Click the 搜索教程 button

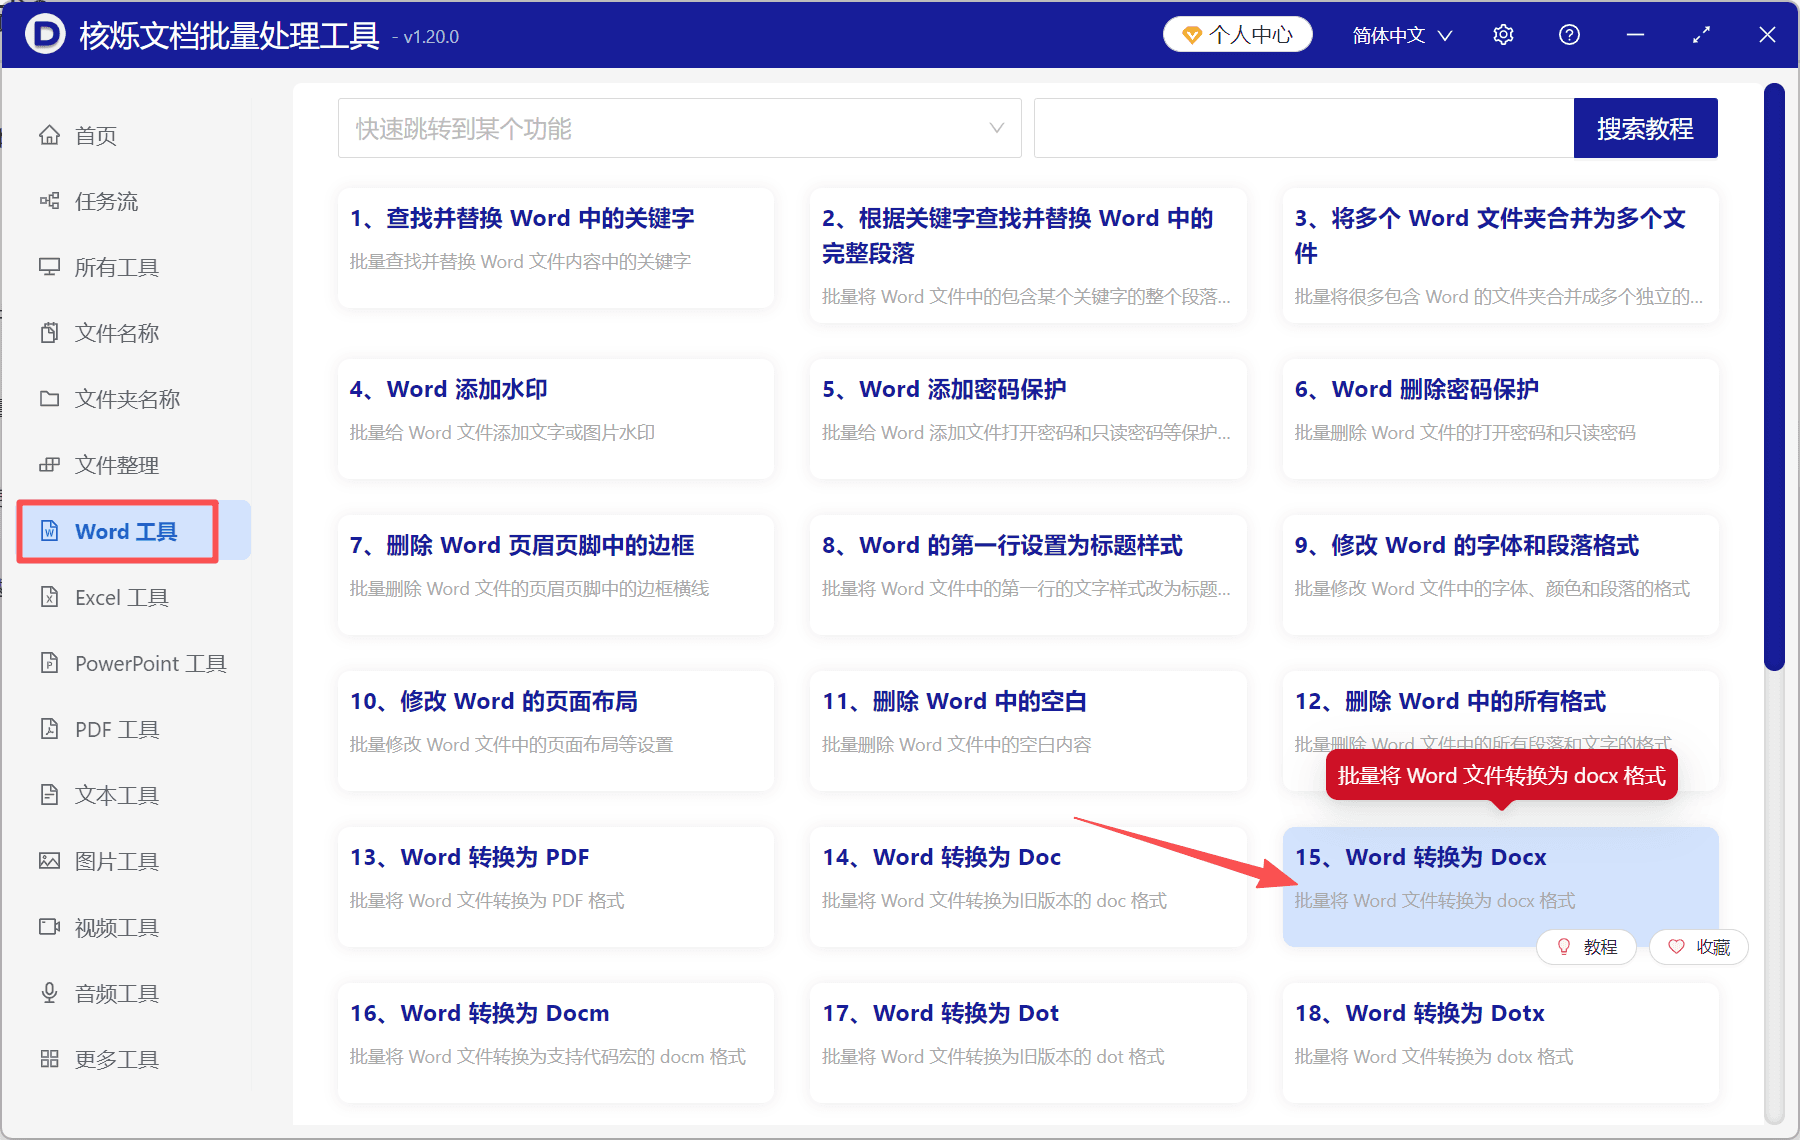(1645, 128)
